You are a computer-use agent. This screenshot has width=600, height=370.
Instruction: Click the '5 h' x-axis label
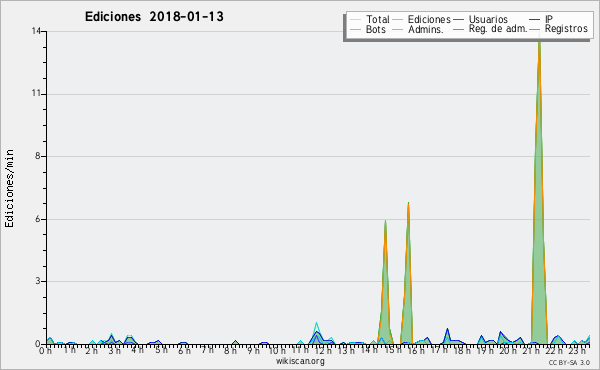click(x=161, y=350)
